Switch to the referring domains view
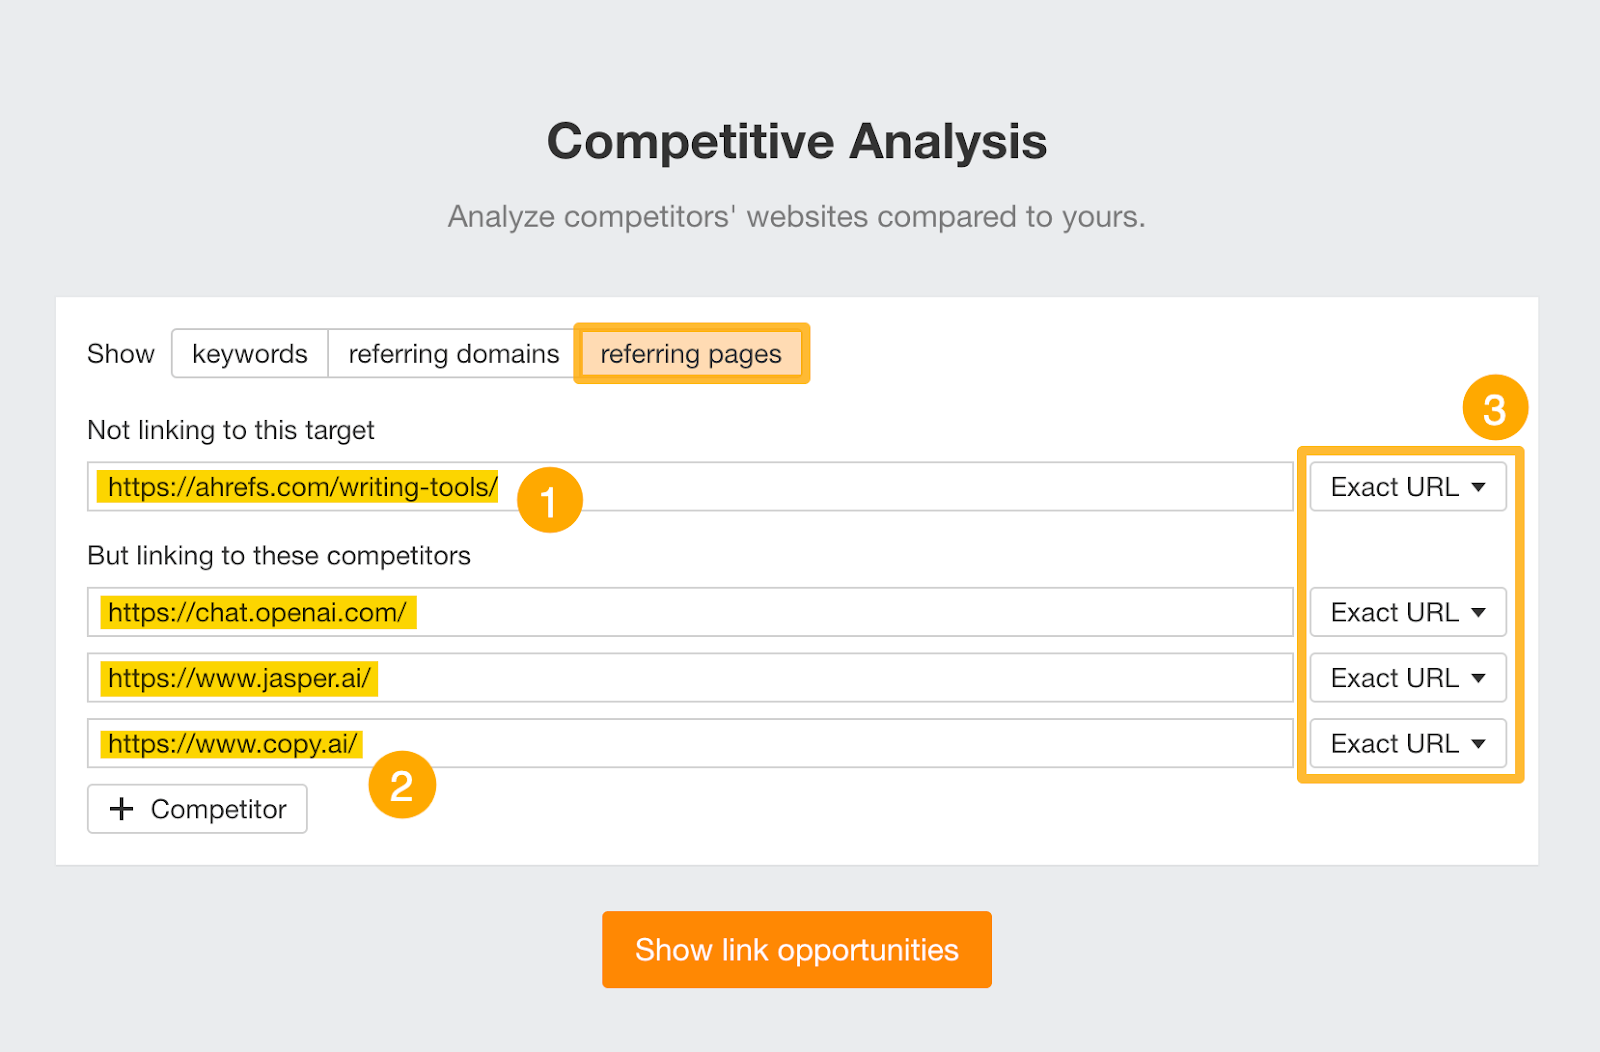The image size is (1600, 1052). [x=452, y=353]
